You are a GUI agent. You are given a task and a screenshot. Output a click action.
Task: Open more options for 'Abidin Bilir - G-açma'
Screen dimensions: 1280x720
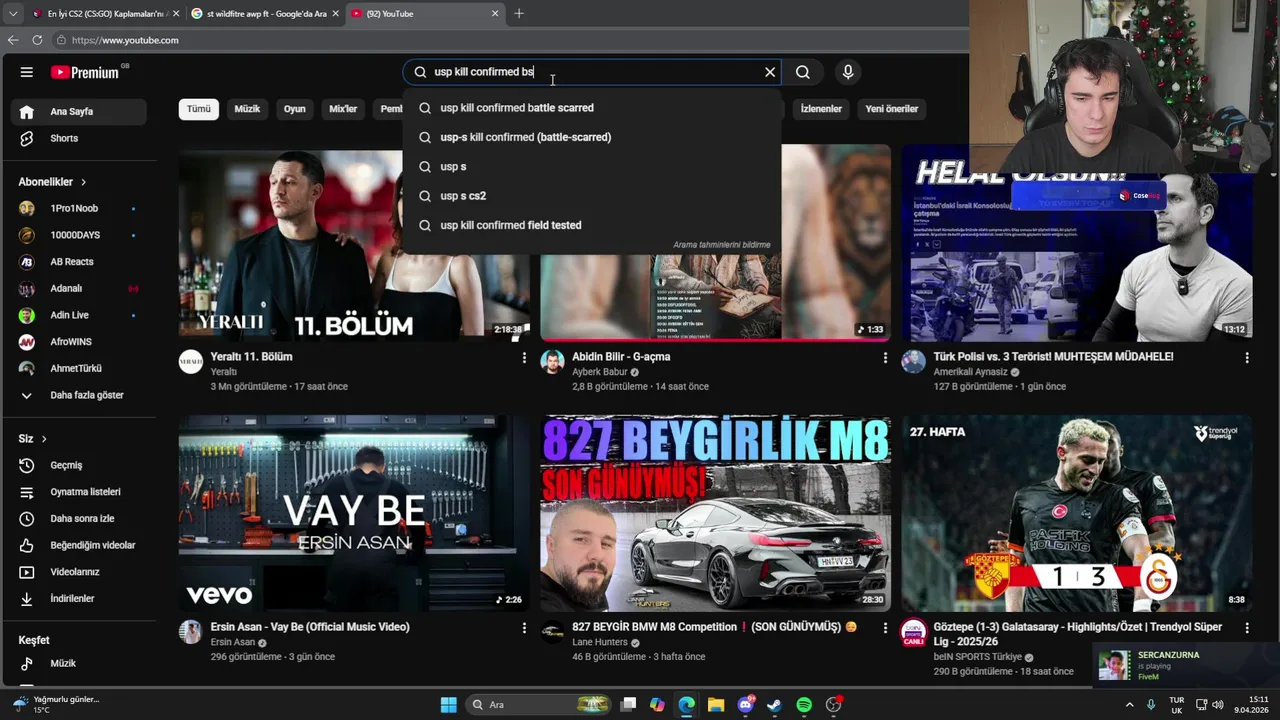pyautogui.click(x=885, y=358)
